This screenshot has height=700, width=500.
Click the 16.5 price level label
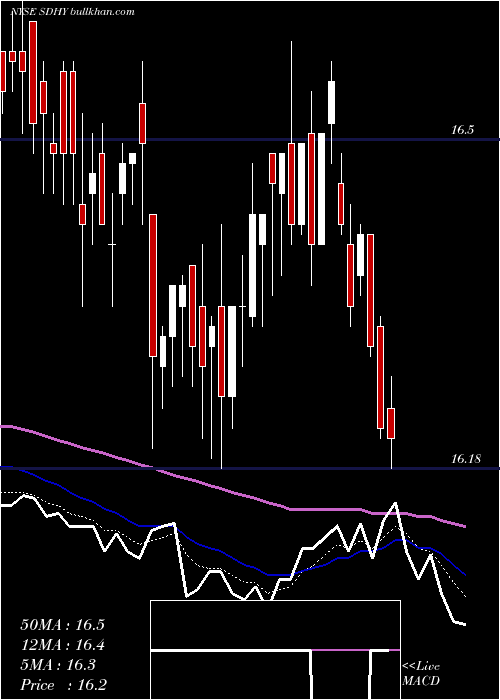tap(462, 130)
